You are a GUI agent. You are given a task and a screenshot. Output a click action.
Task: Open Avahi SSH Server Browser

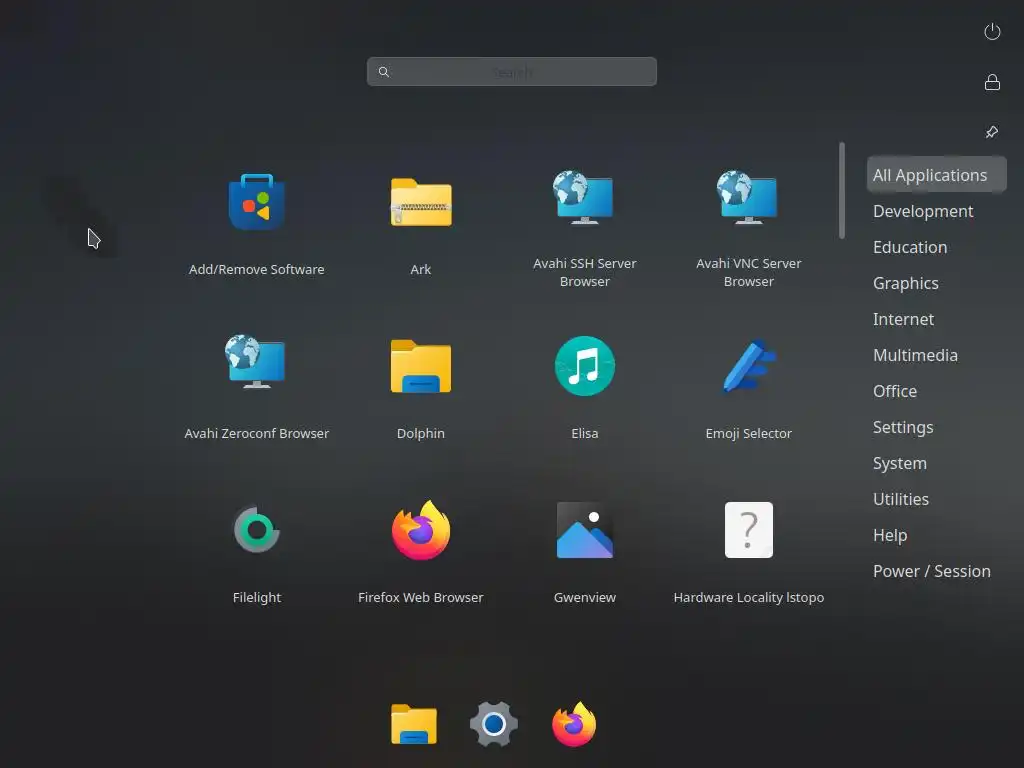(x=584, y=197)
